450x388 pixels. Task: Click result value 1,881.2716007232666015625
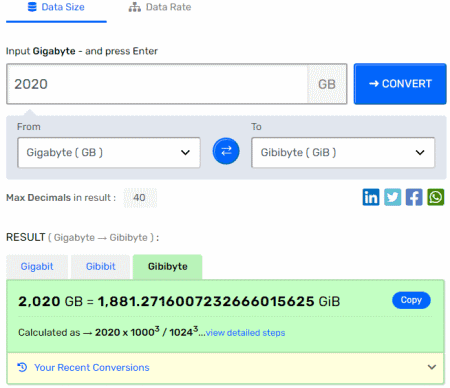(x=206, y=301)
